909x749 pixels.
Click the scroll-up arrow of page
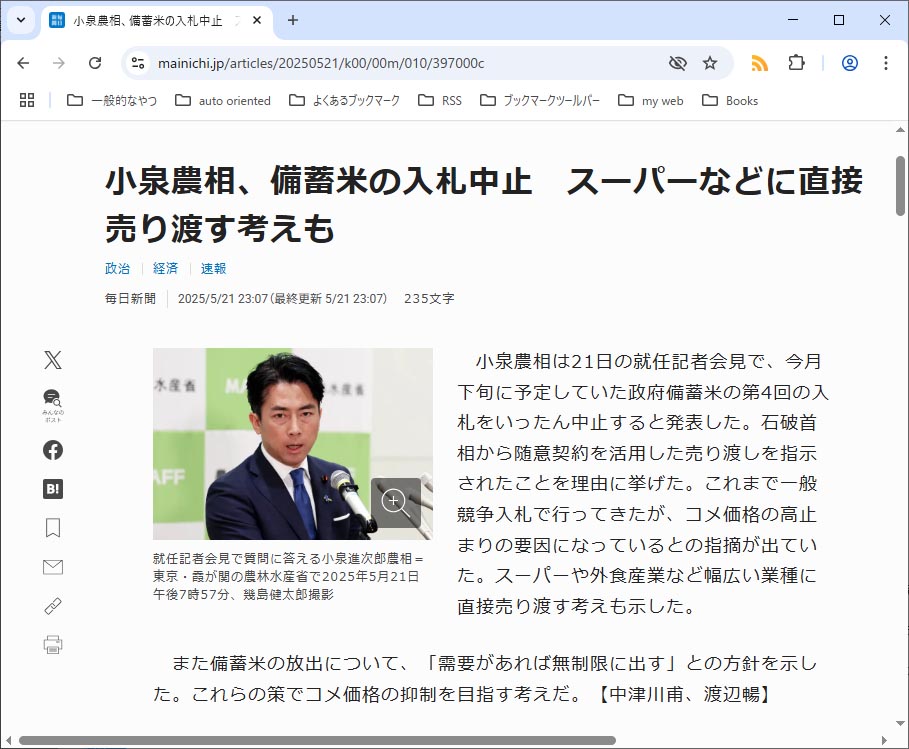[x=900, y=130]
